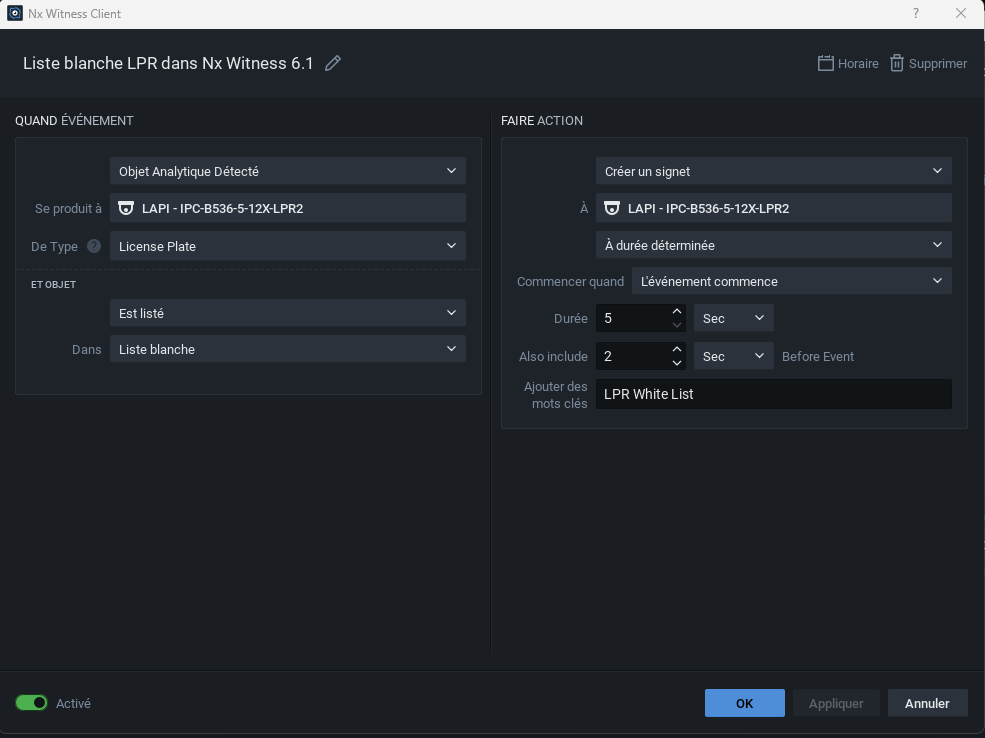
Task: Click the LPR White List keywords field
Action: 773,394
